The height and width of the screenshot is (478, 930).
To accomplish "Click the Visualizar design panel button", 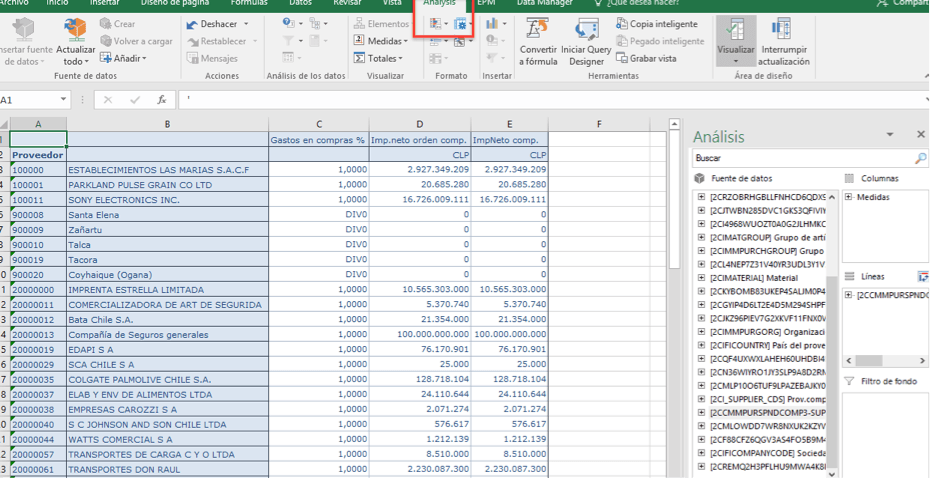I will tap(735, 40).
